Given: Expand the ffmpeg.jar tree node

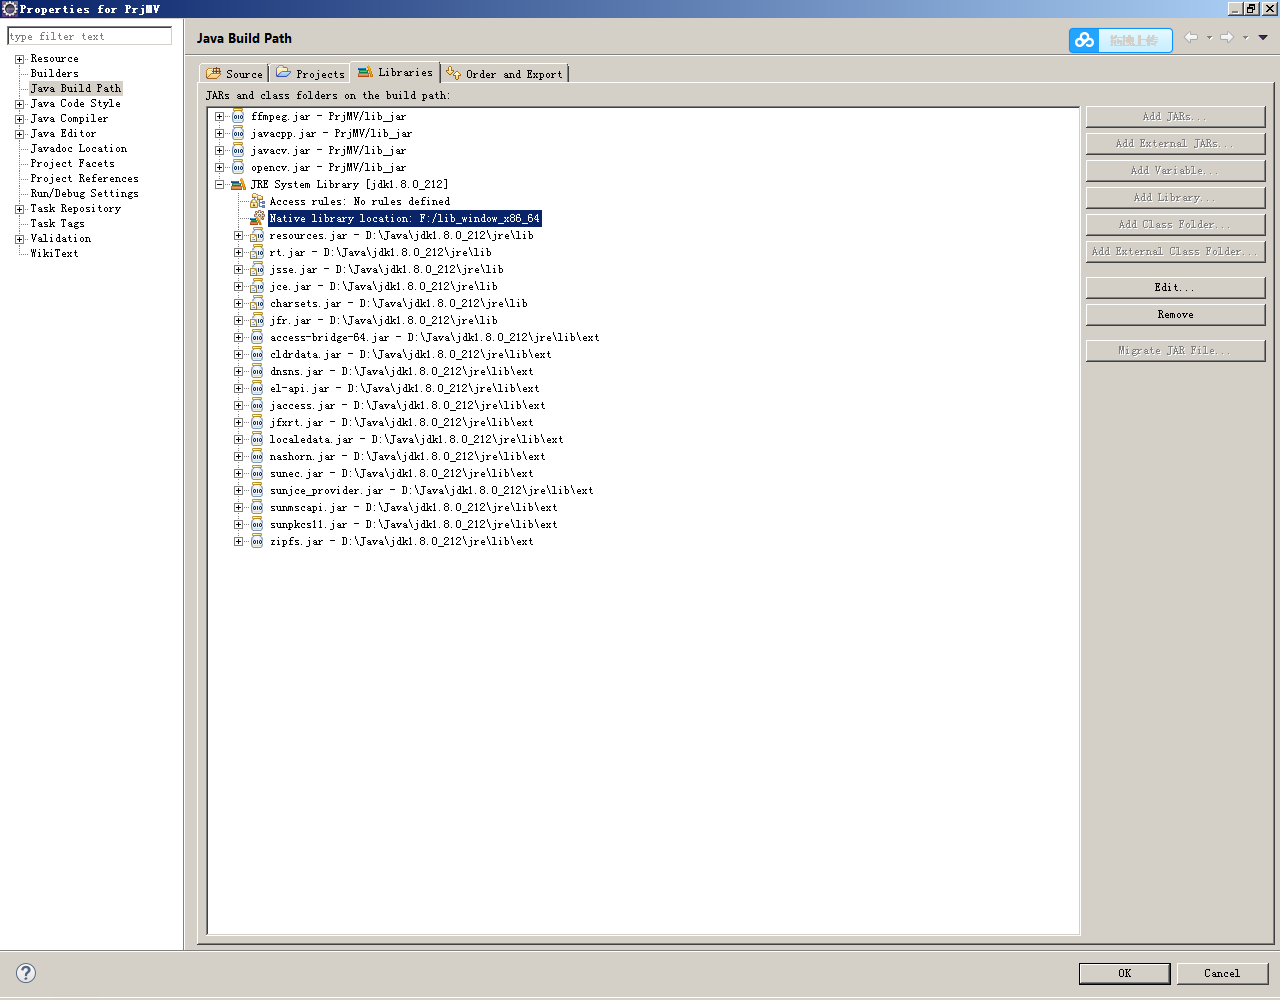Looking at the screenshot, I should (x=219, y=116).
